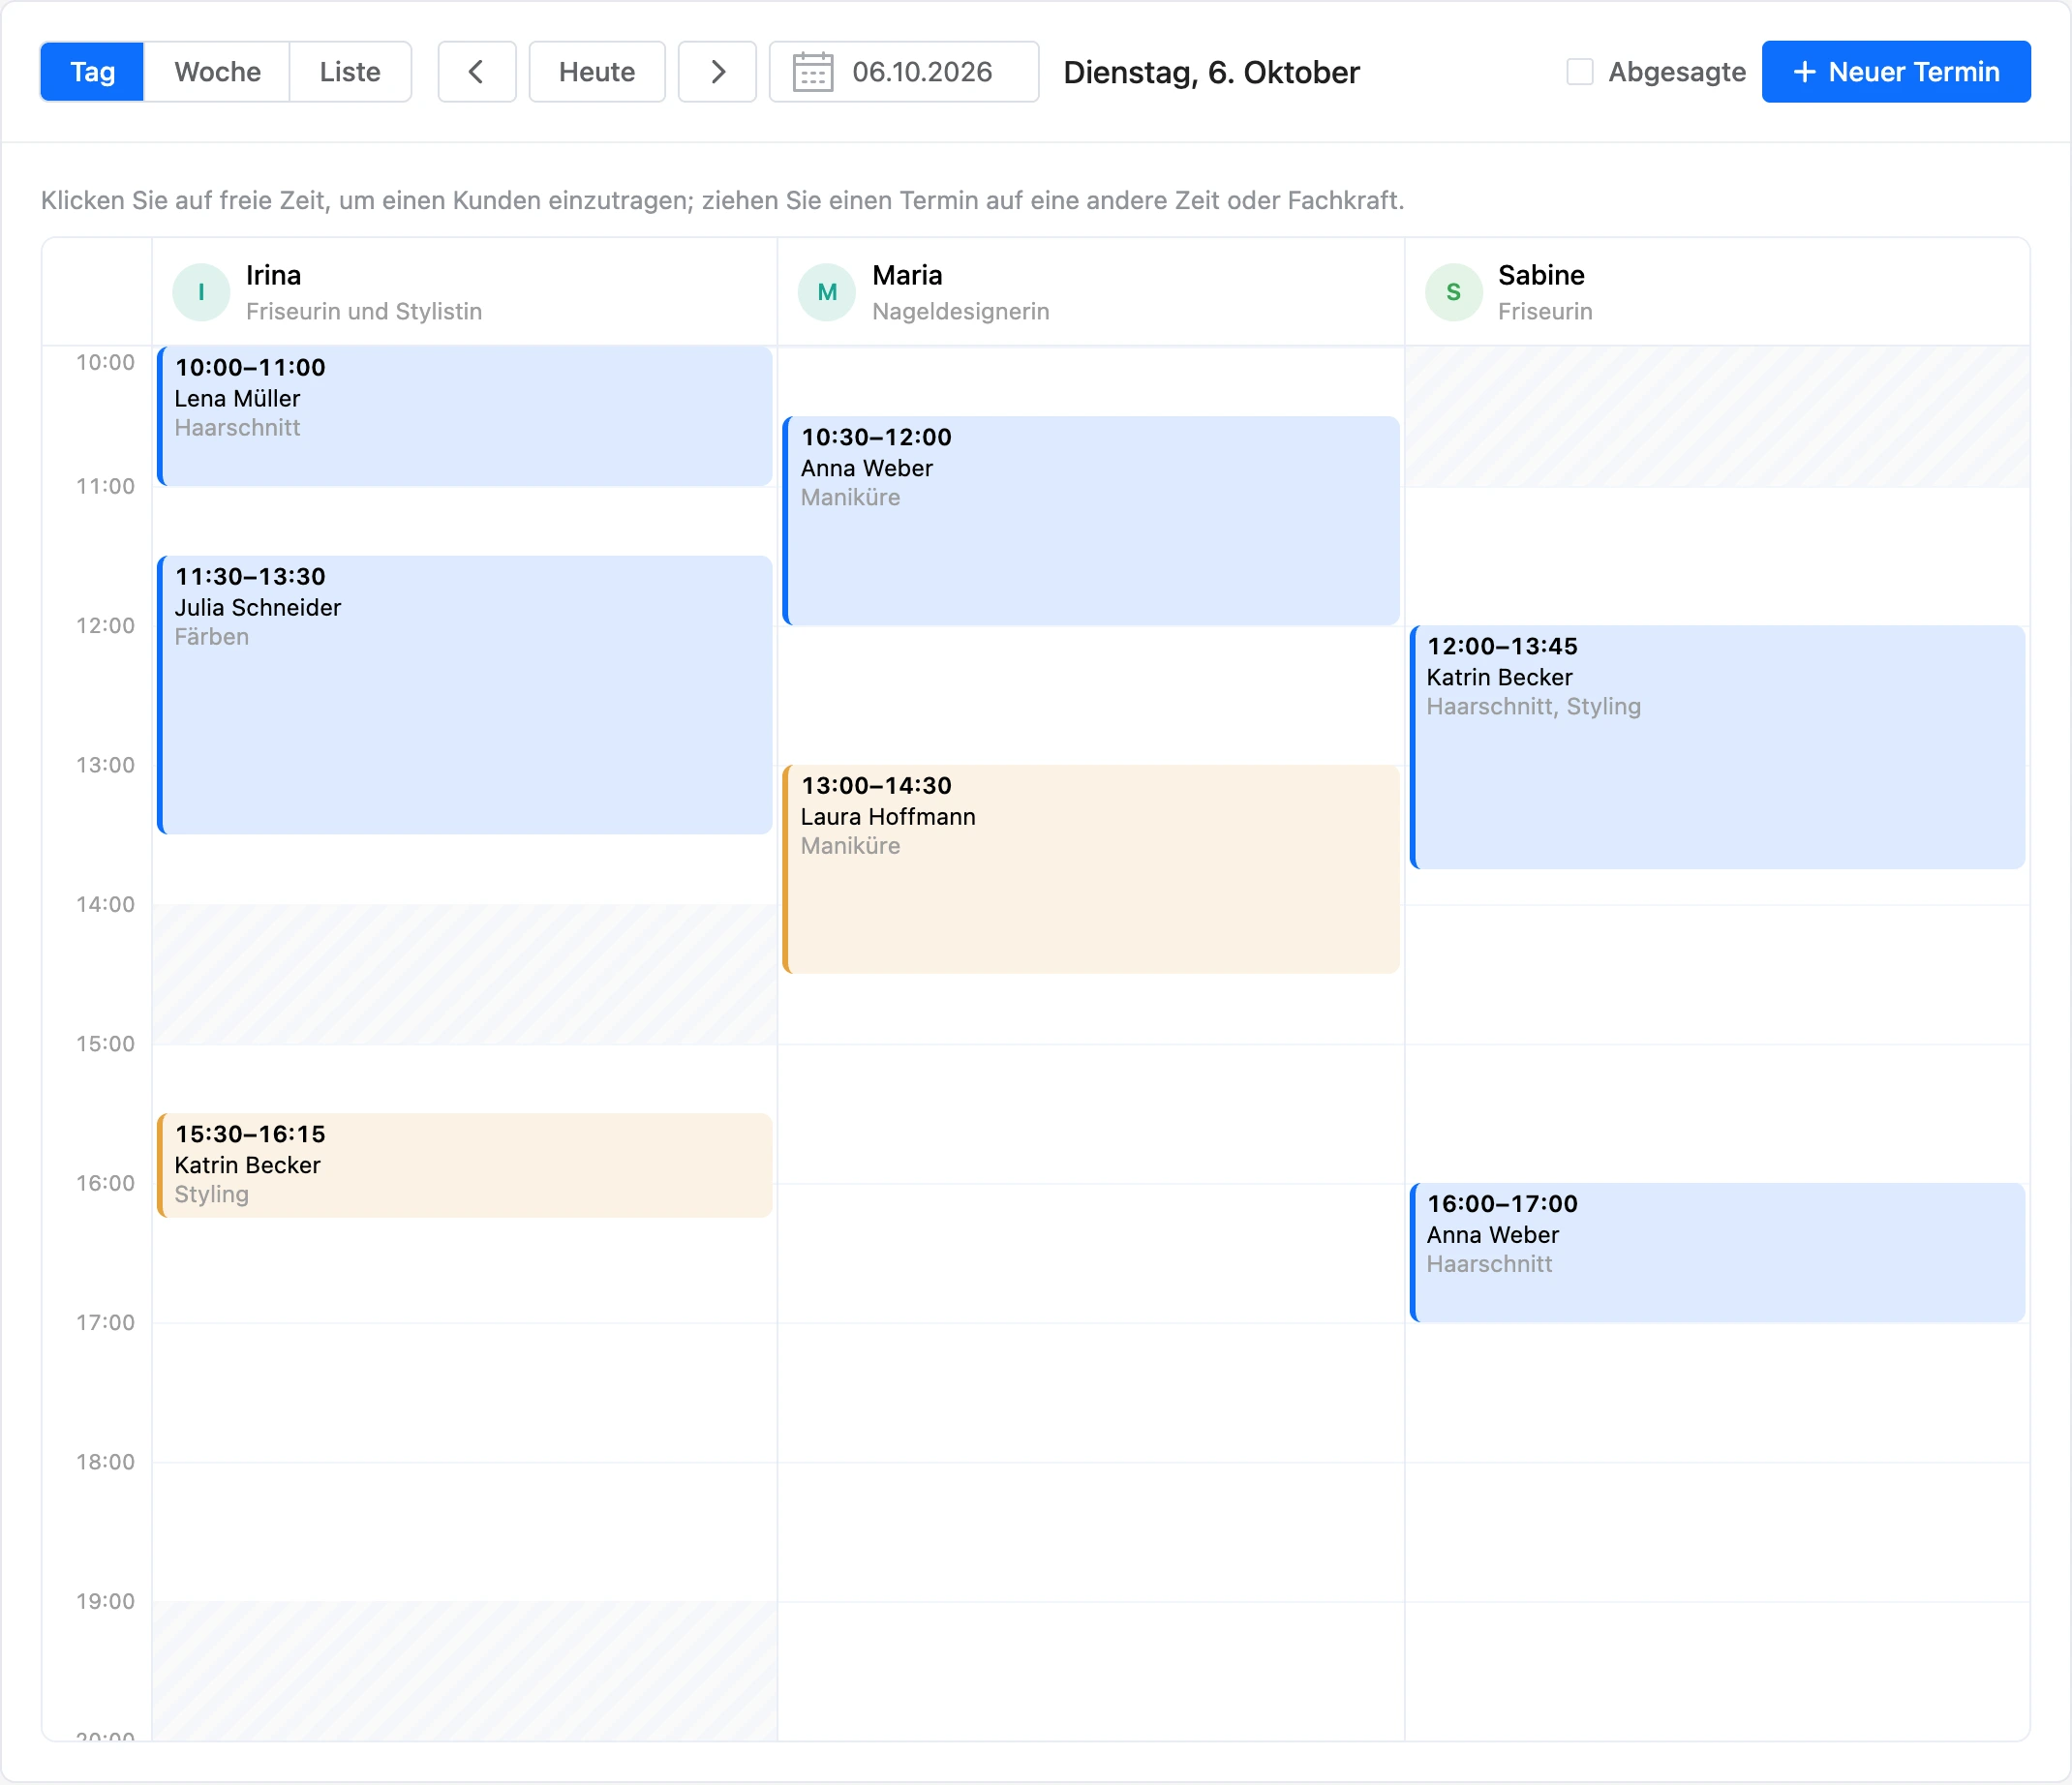
Task: Click the plus icon in Neuer Termin
Action: click(x=1804, y=72)
